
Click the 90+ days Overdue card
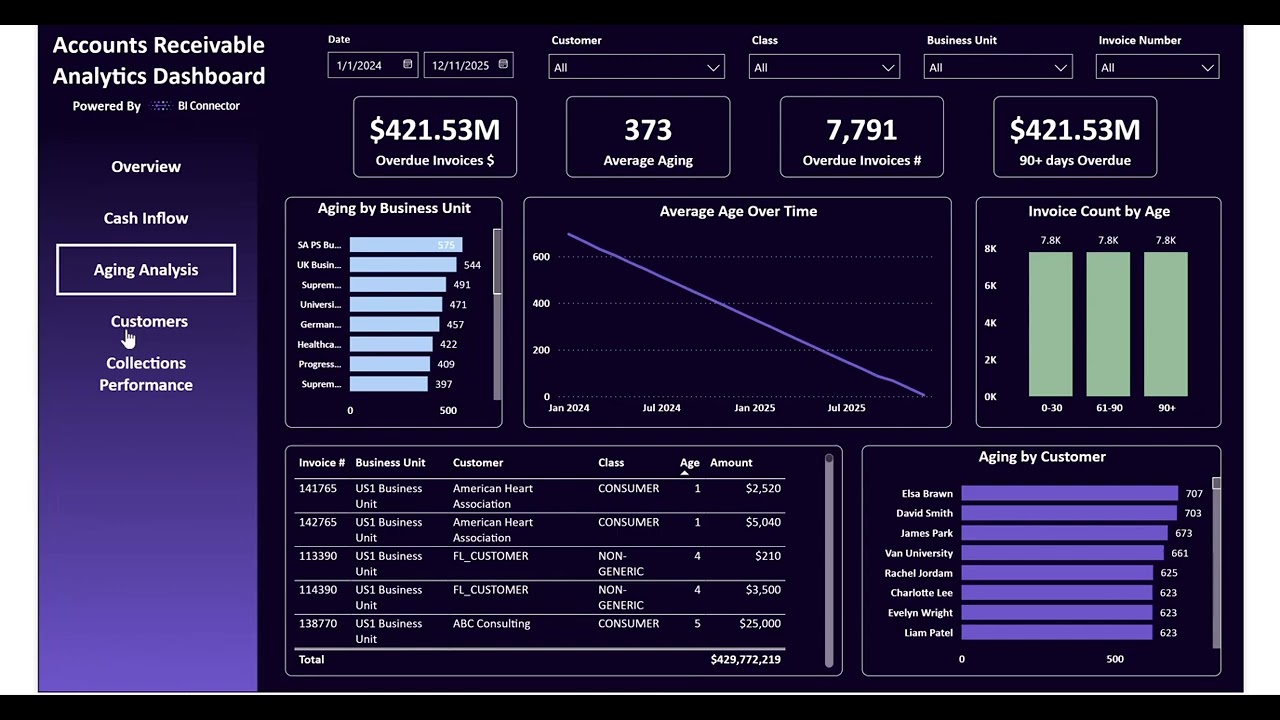(1075, 137)
